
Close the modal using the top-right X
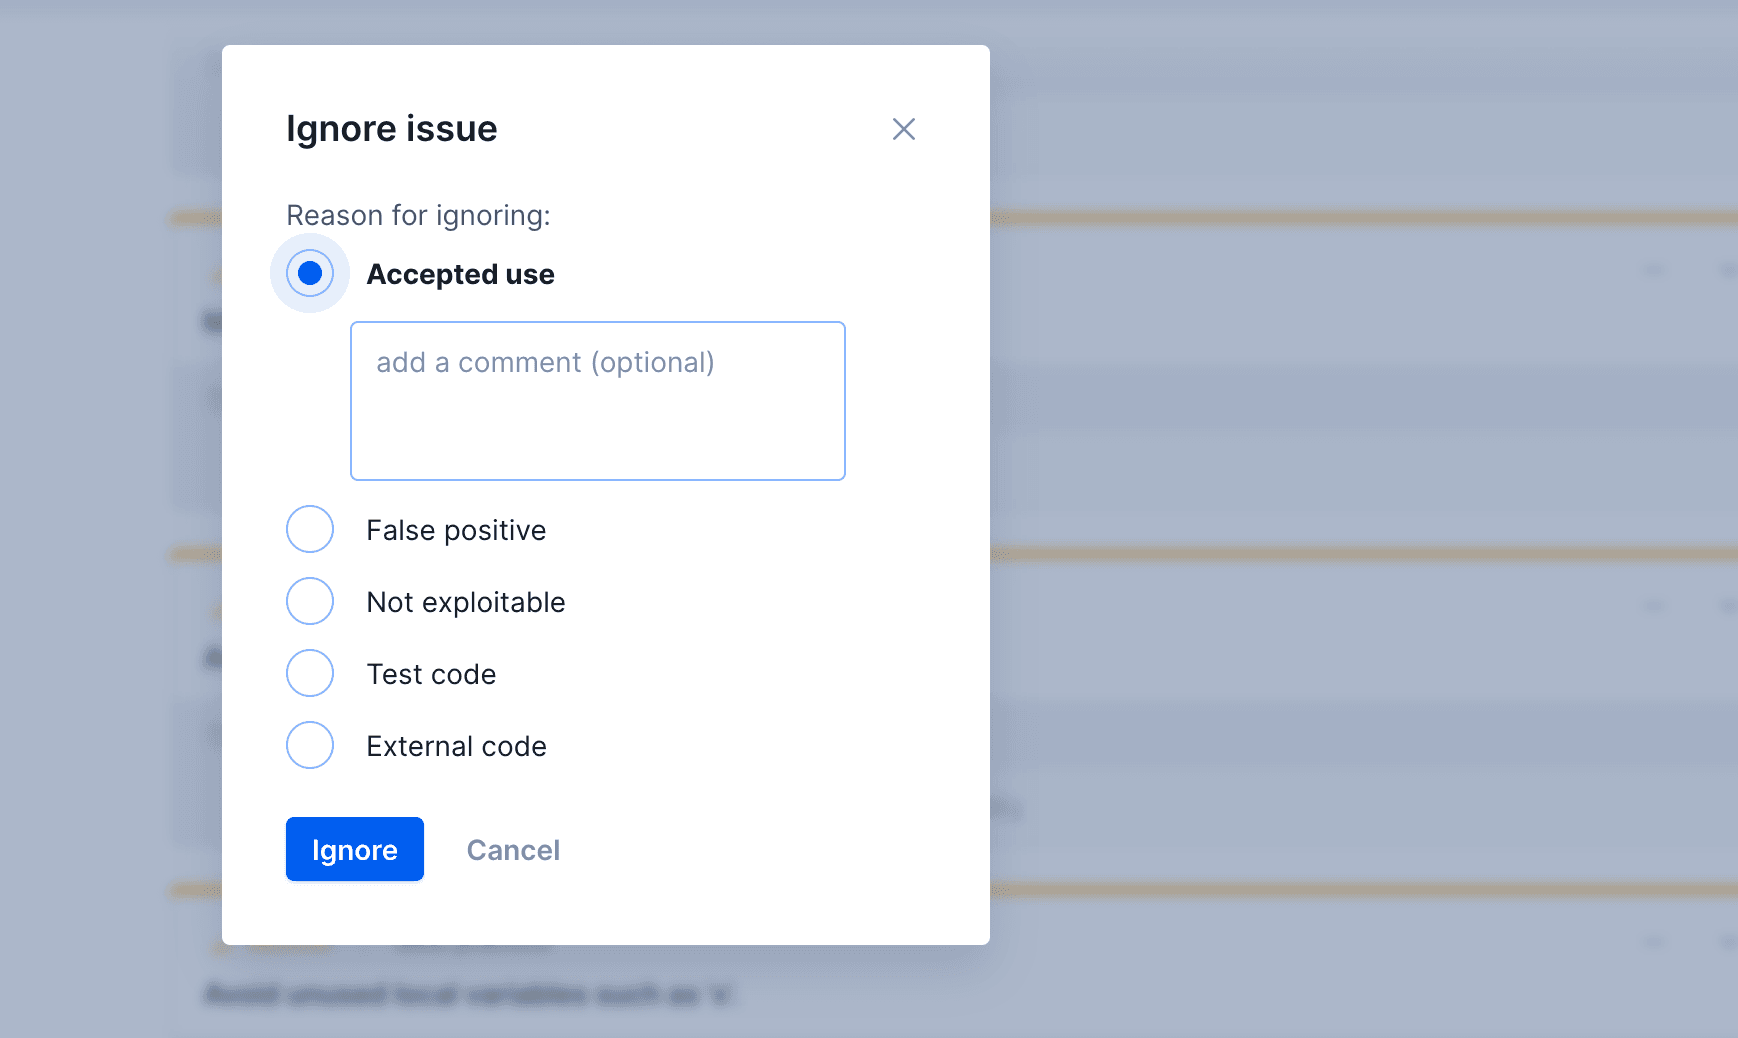(903, 129)
